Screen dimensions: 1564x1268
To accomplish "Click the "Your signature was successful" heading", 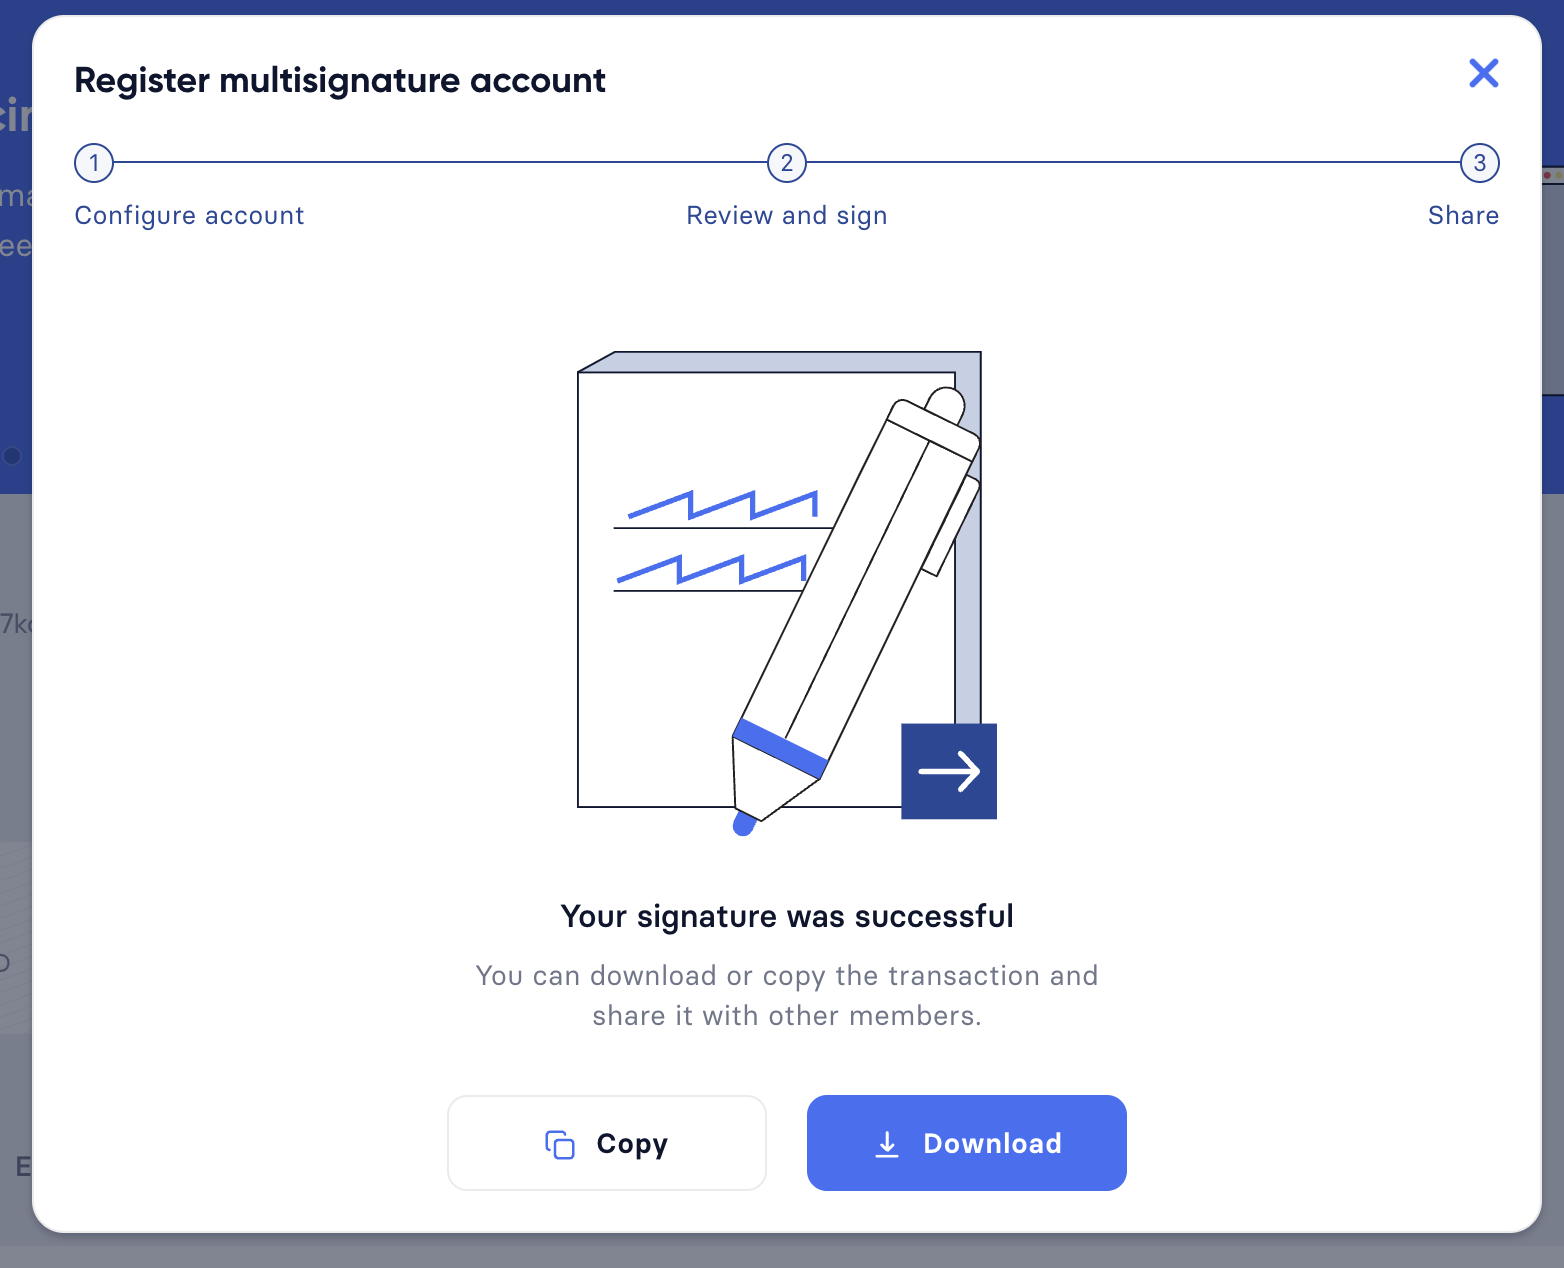I will pos(787,916).
